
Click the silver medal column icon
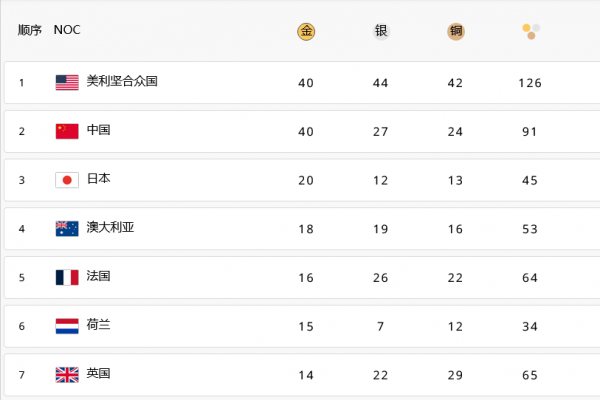pyautogui.click(x=381, y=31)
